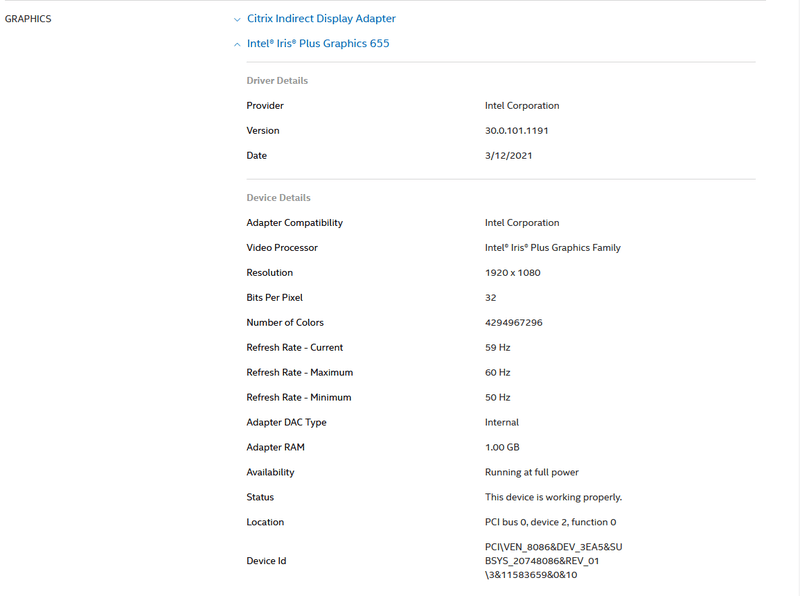Select the Bits Per Pixel label
Image resolution: width=800 pixels, height=596 pixels.
[274, 297]
